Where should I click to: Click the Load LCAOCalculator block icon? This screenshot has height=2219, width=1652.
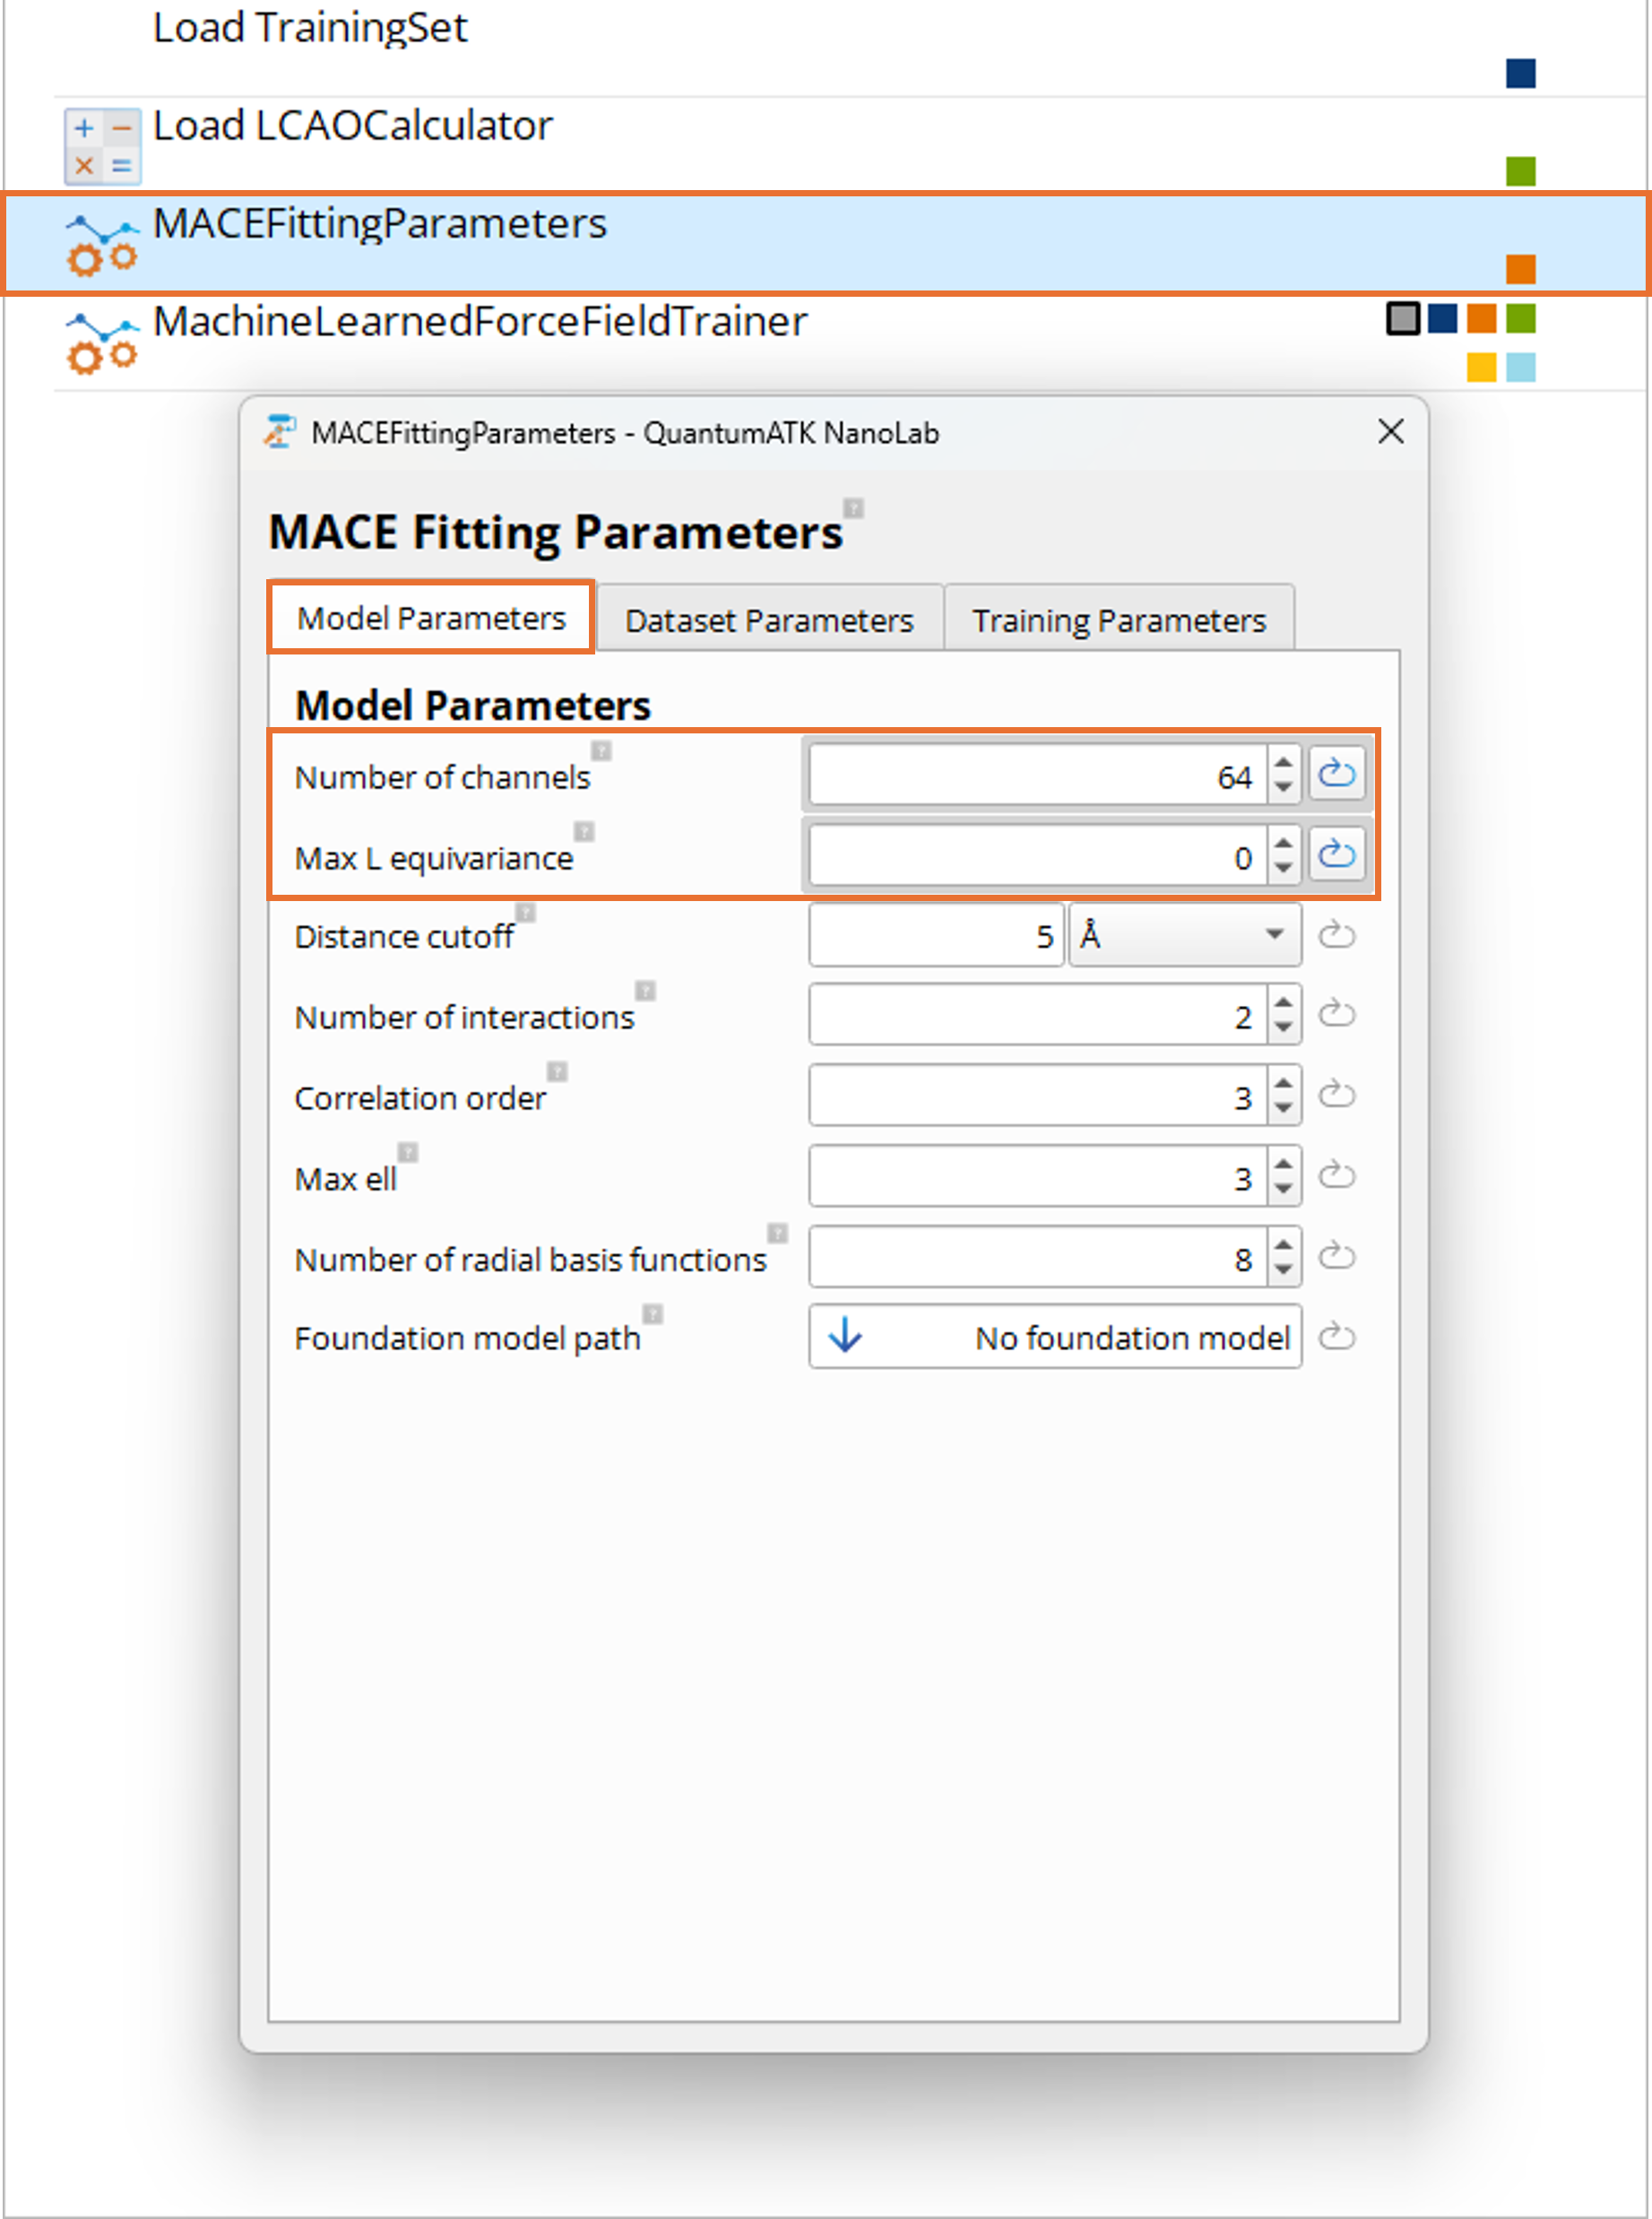pos(102,146)
